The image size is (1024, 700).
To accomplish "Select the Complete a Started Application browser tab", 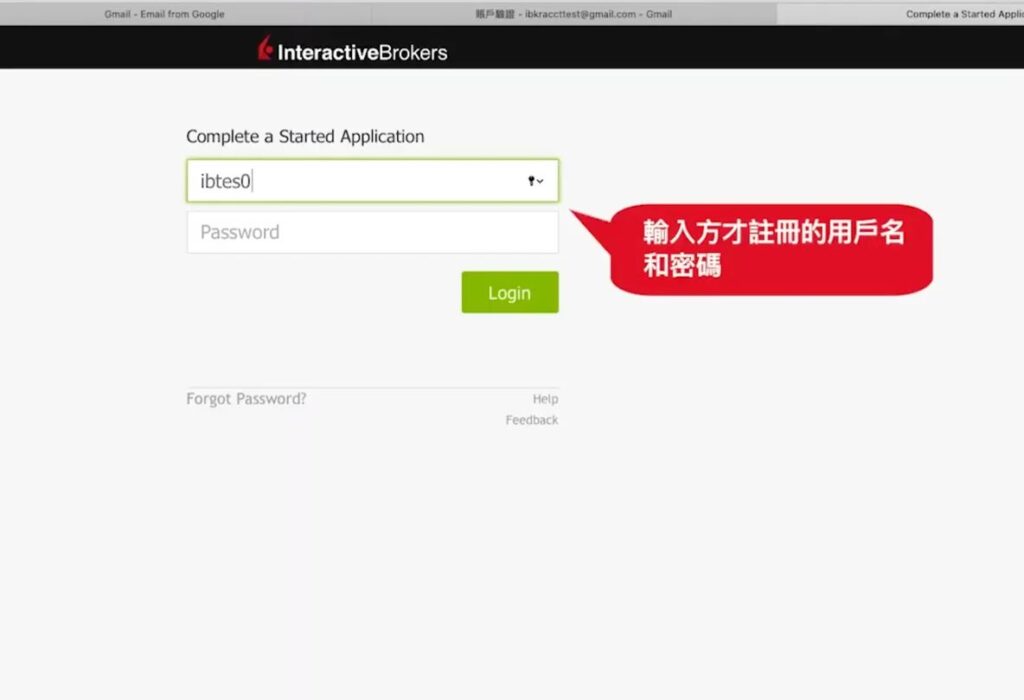I will 950,14.
